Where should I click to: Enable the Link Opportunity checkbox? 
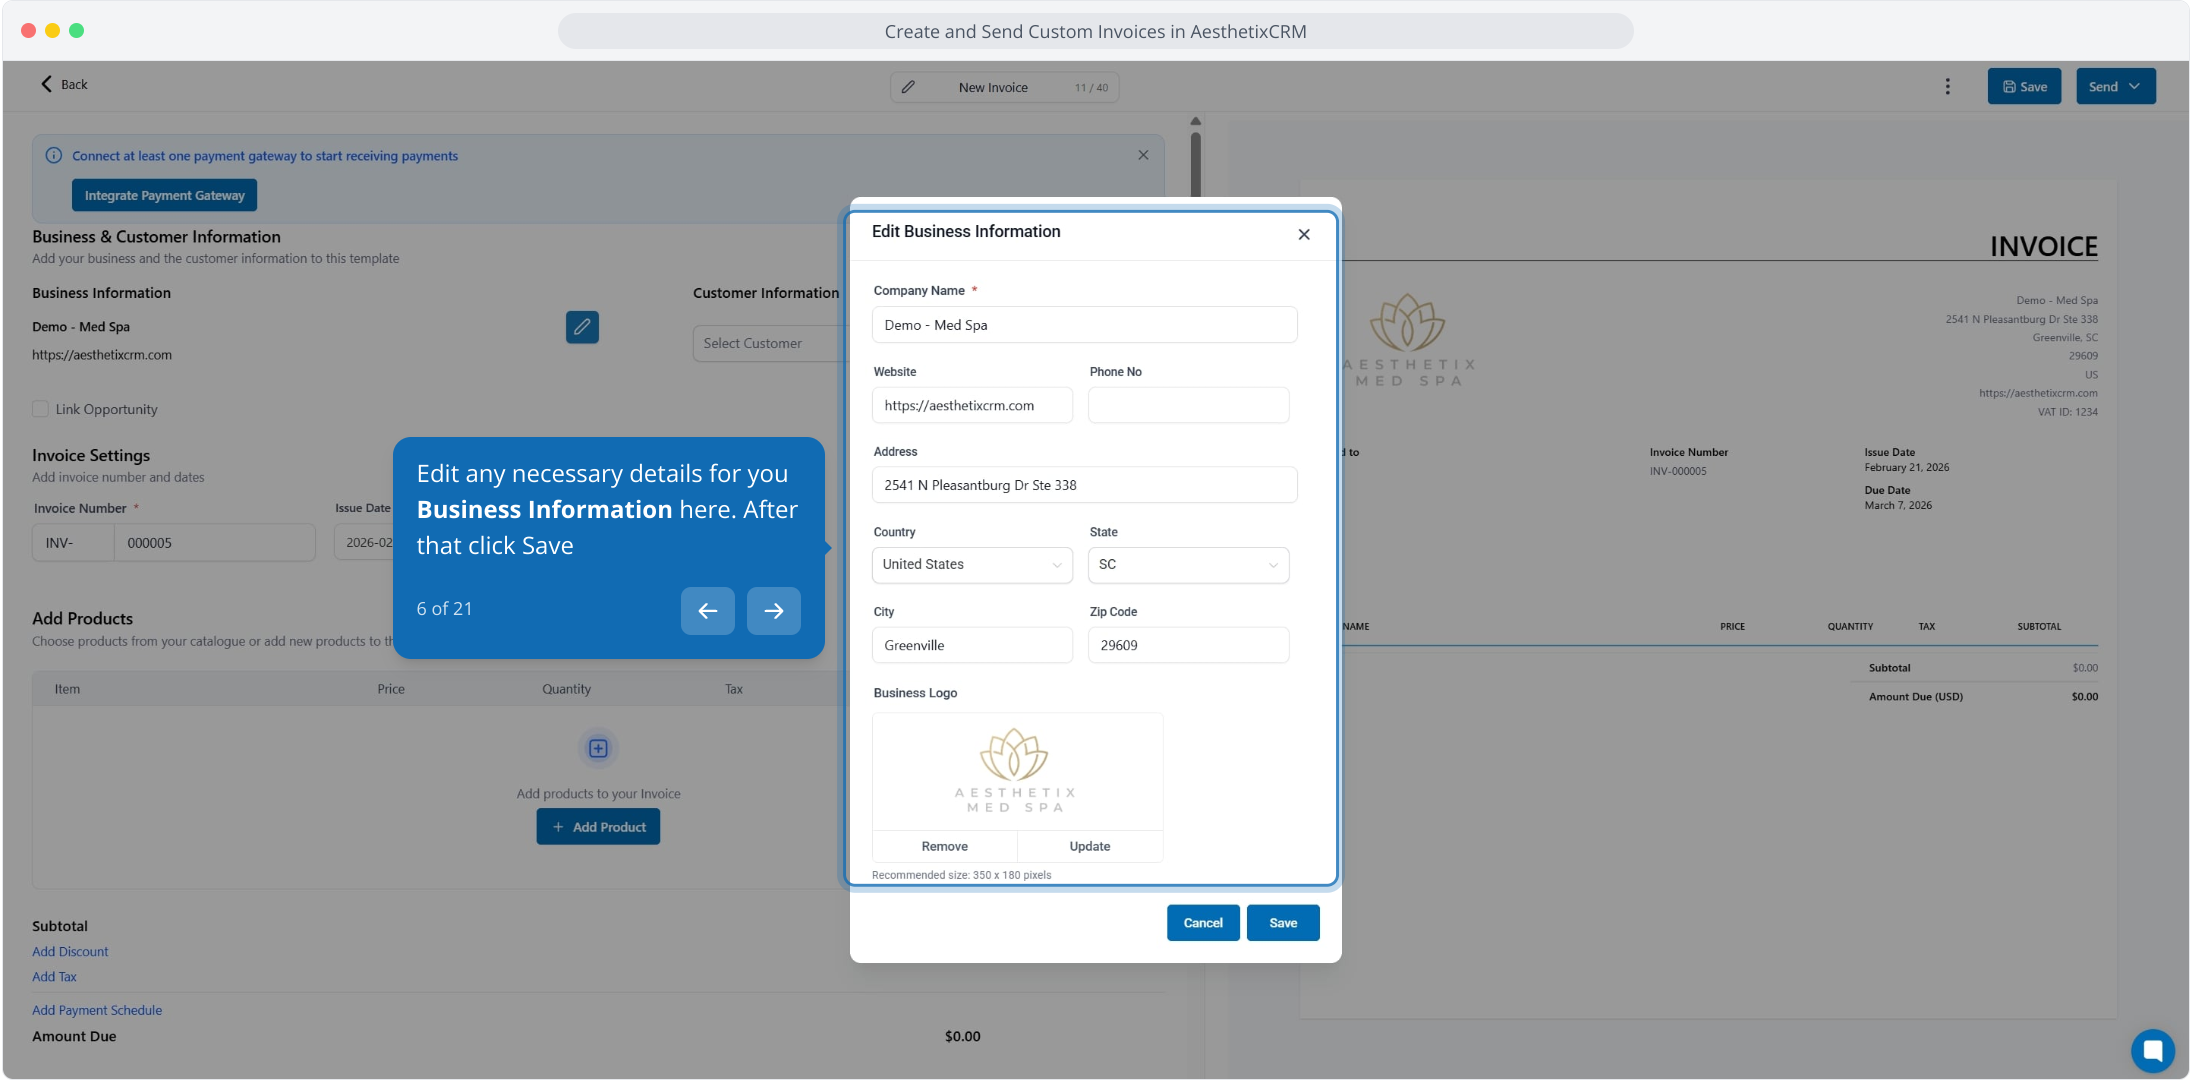tap(41, 409)
